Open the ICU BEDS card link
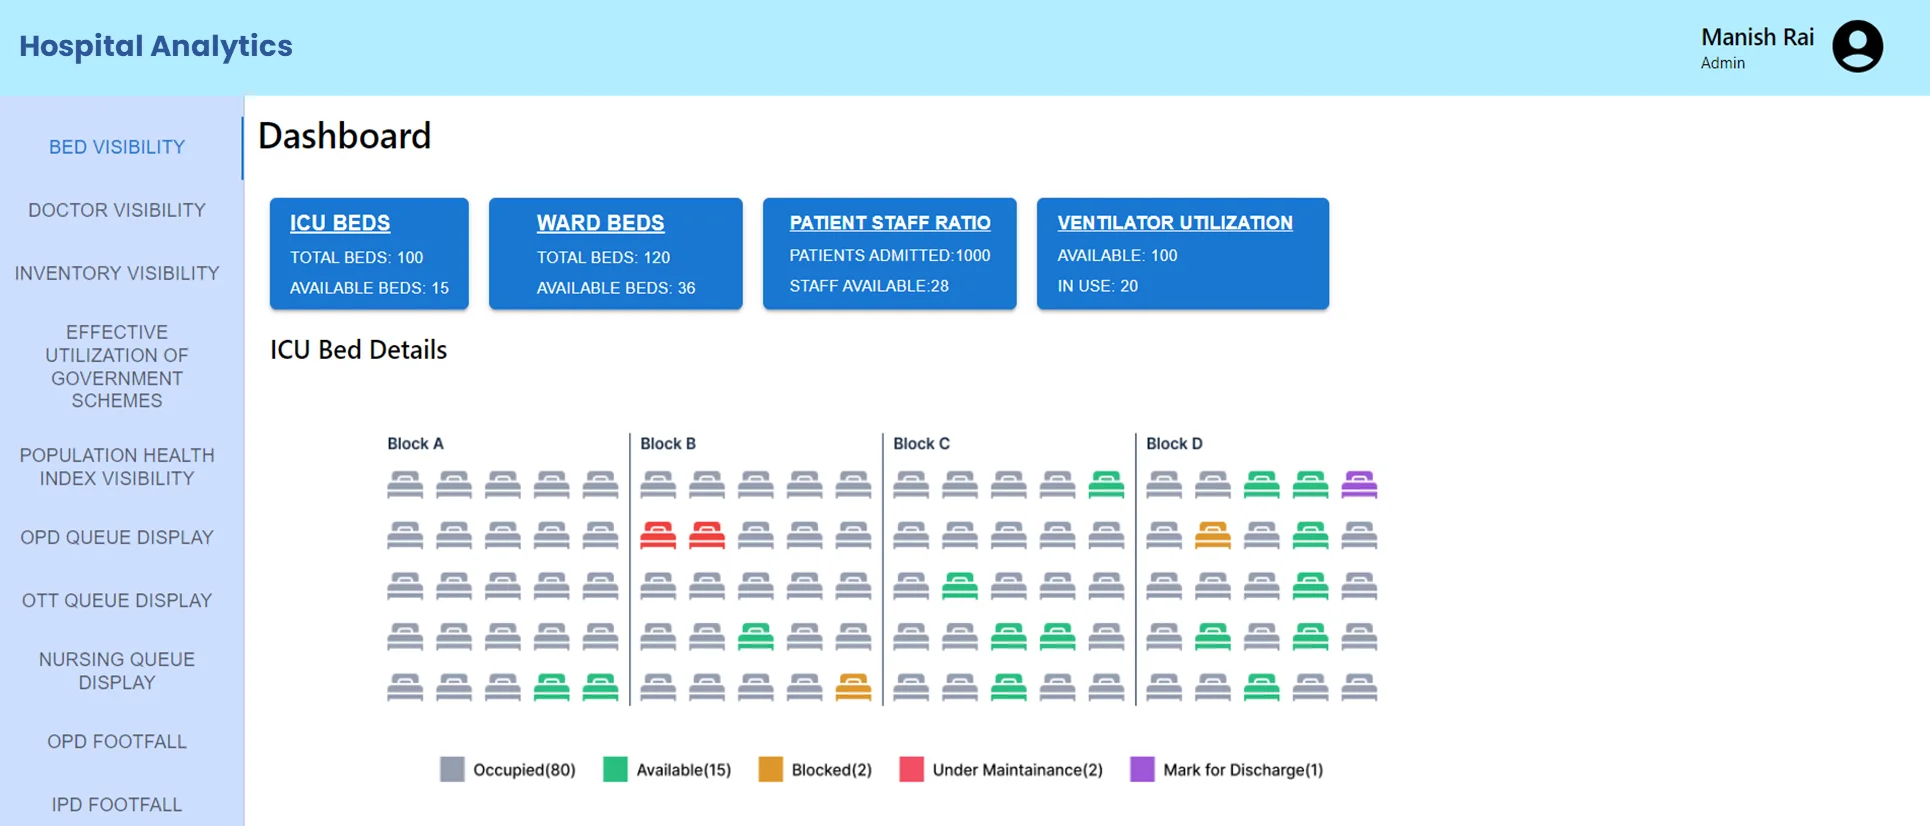The image size is (1930, 826). pos(340,223)
